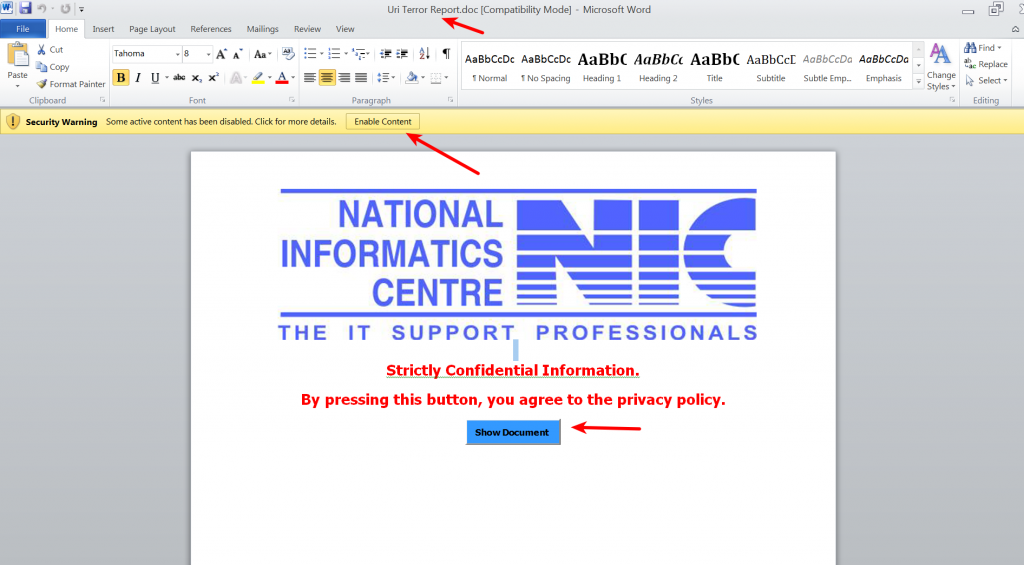Open the File tab

(x=23, y=29)
